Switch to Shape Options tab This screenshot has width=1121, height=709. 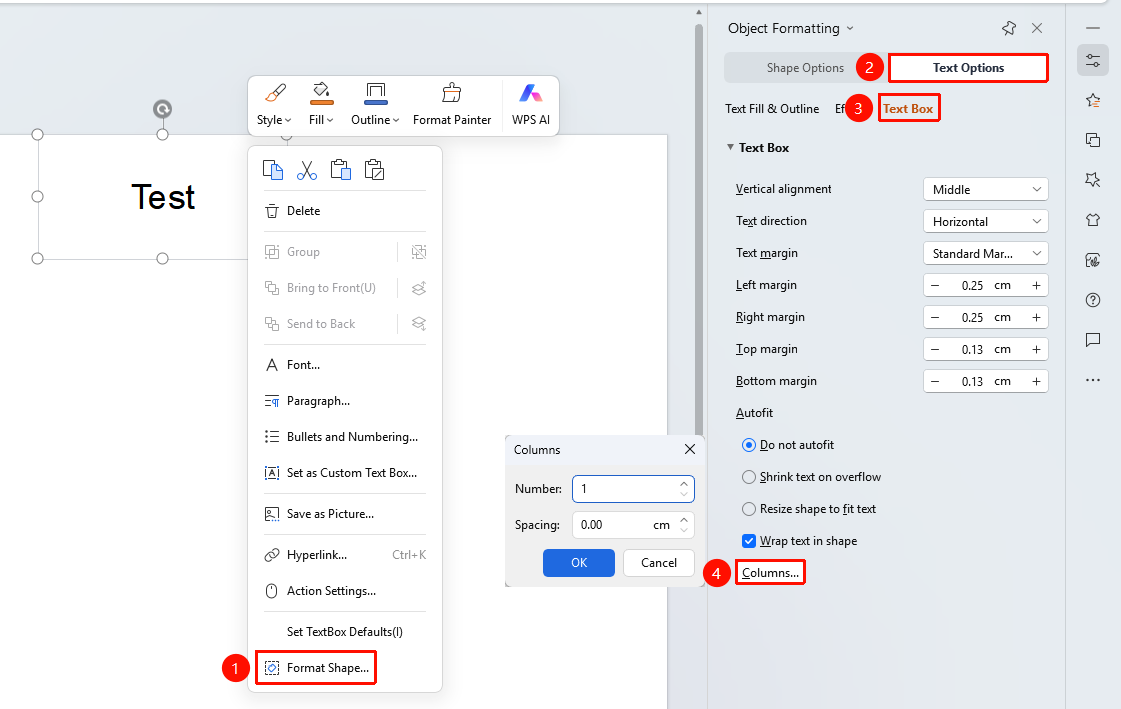[x=805, y=68]
